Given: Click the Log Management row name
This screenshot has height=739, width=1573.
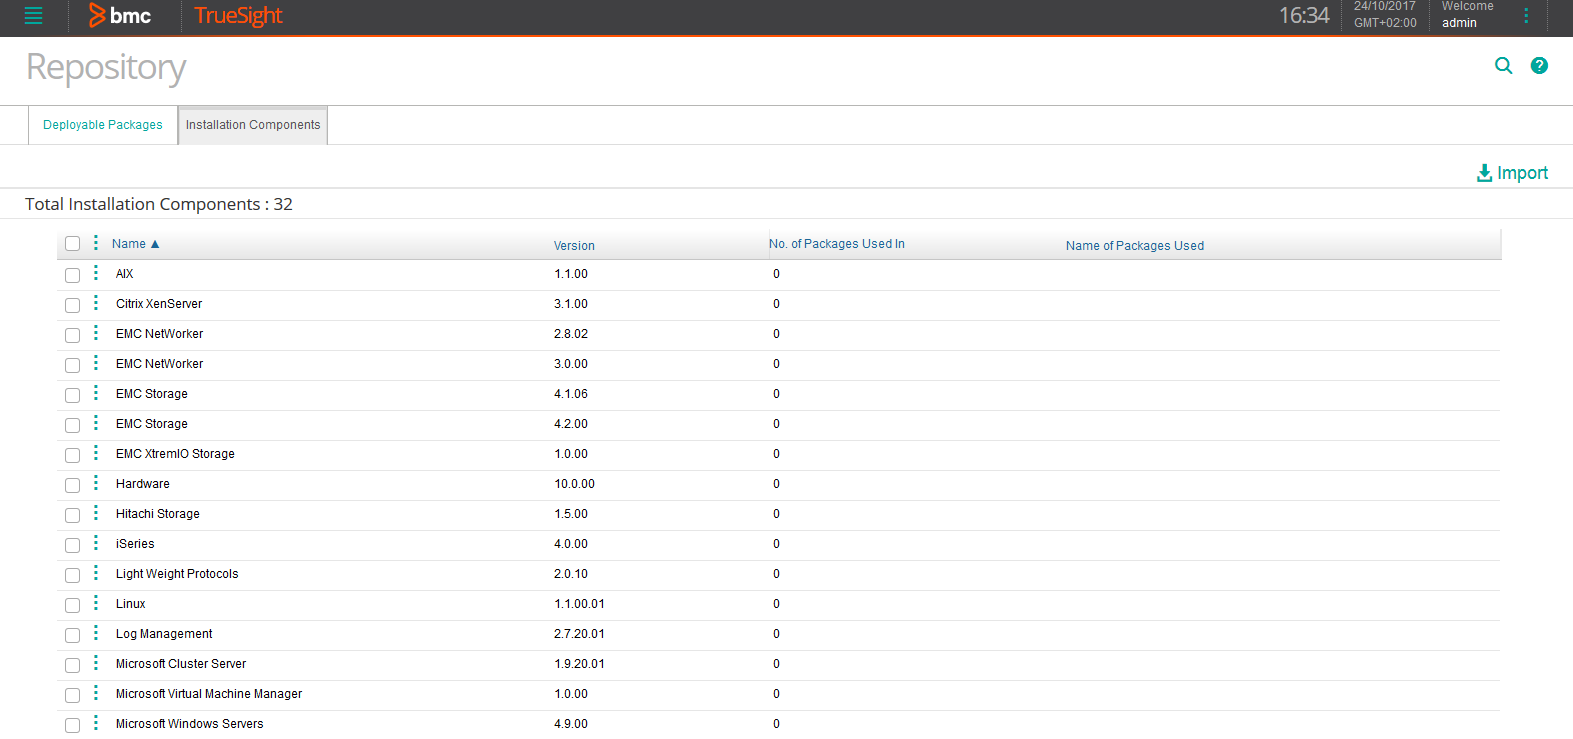Looking at the screenshot, I should coord(164,634).
